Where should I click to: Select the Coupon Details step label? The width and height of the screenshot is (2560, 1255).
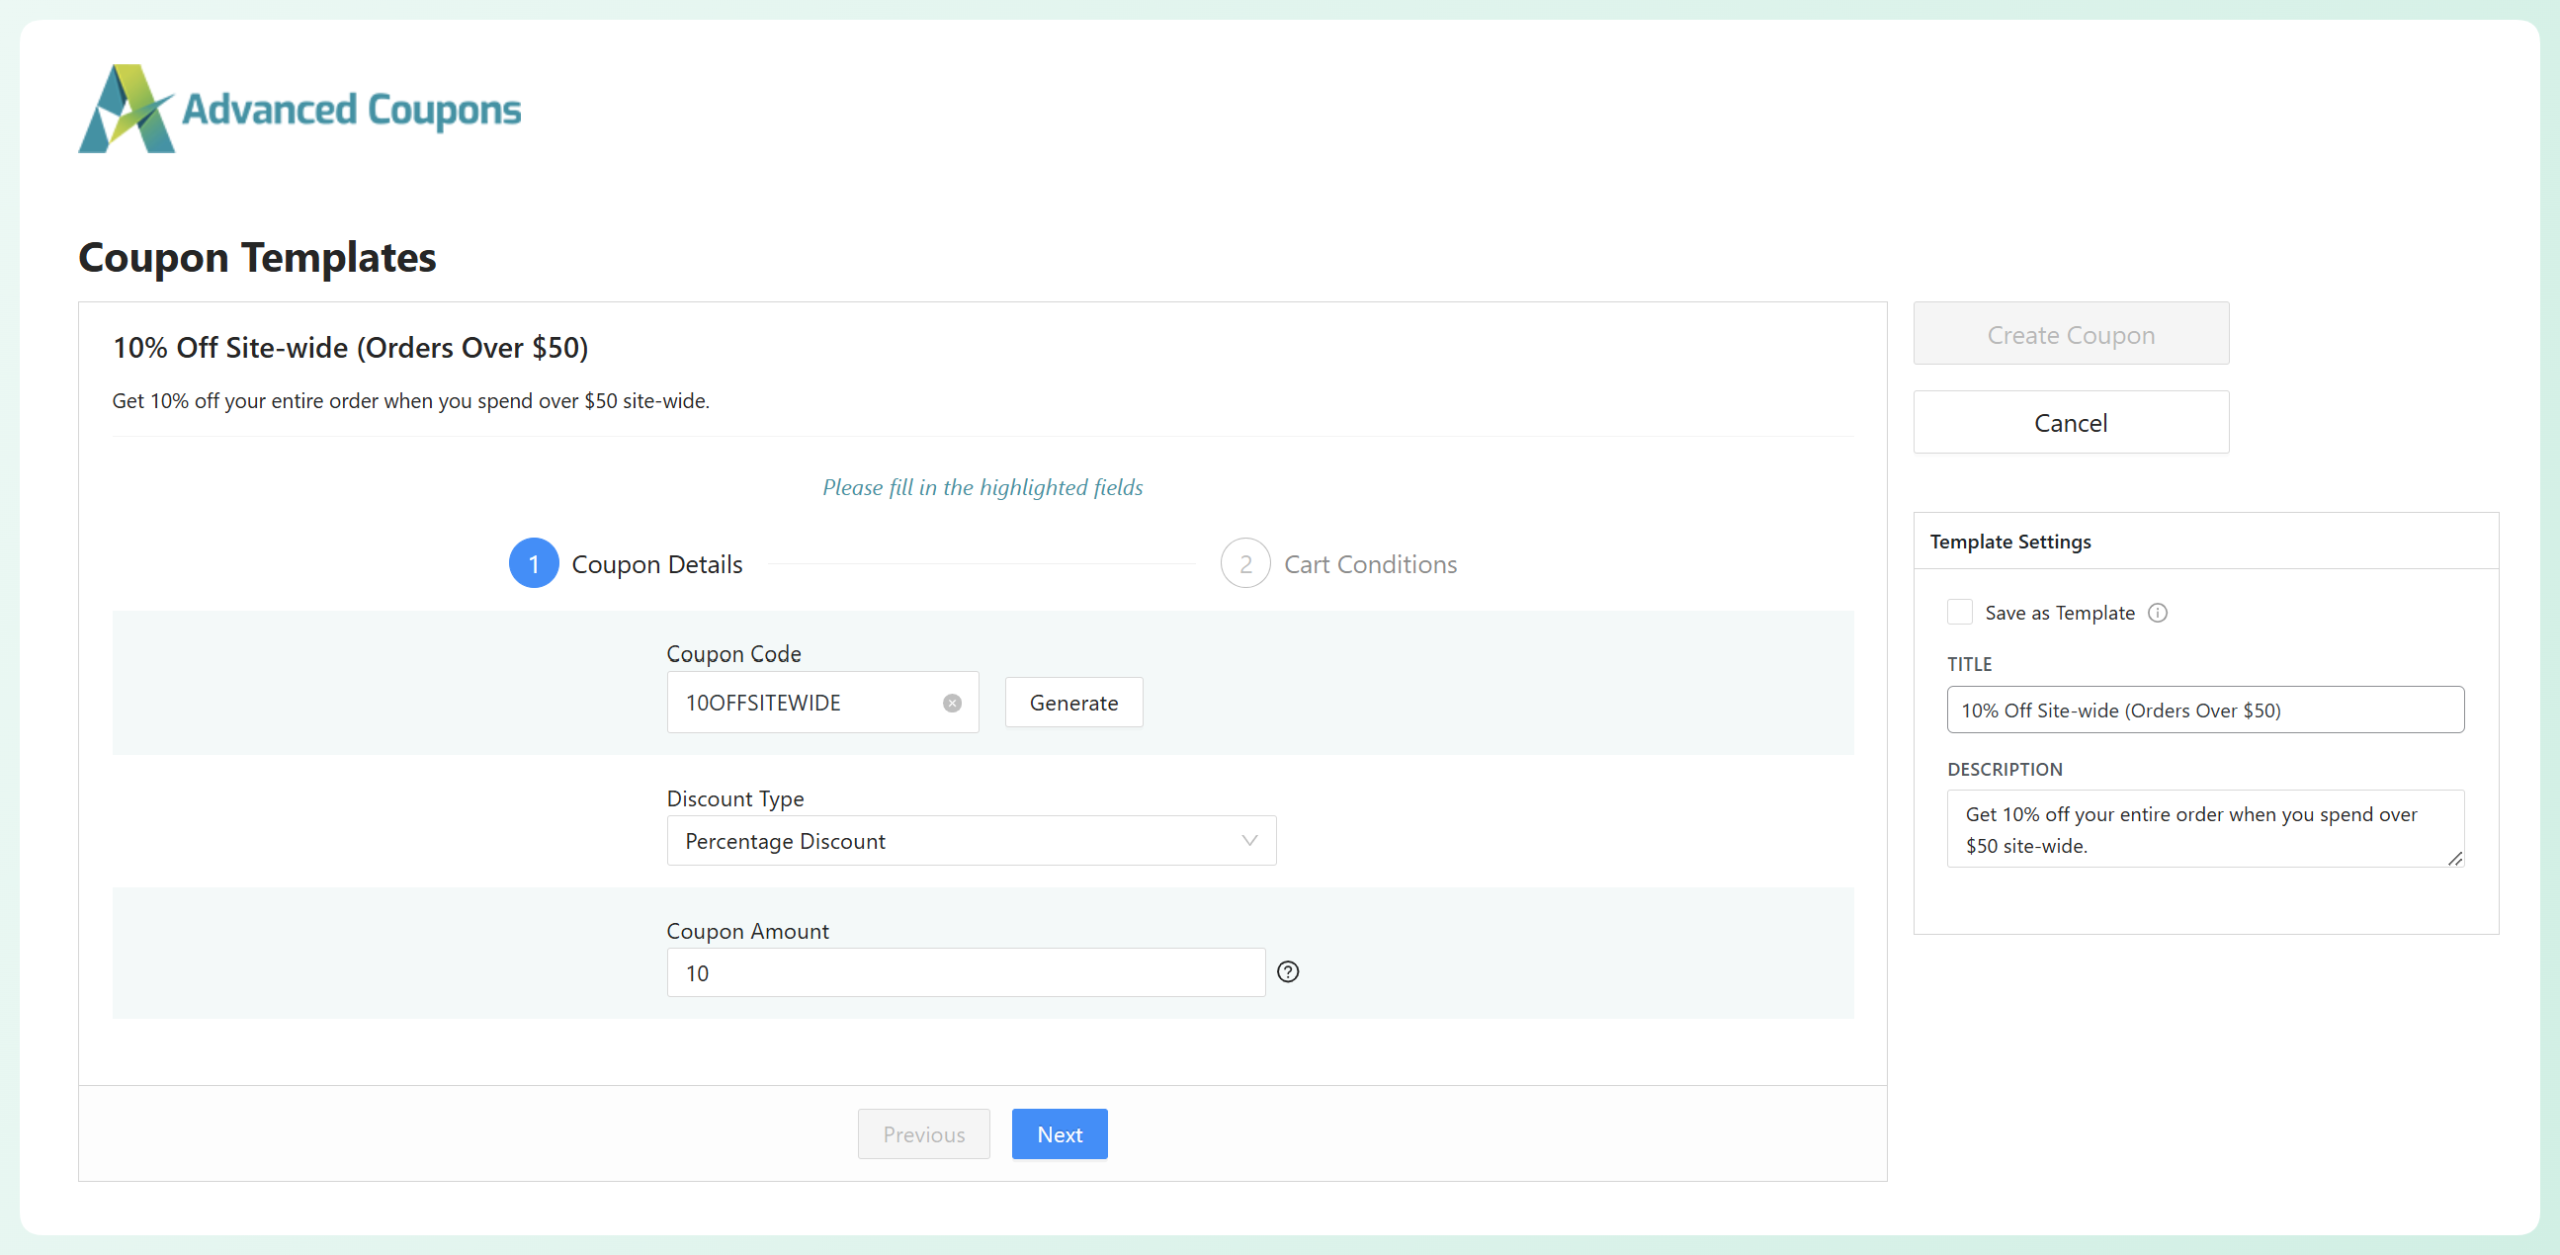click(x=657, y=565)
